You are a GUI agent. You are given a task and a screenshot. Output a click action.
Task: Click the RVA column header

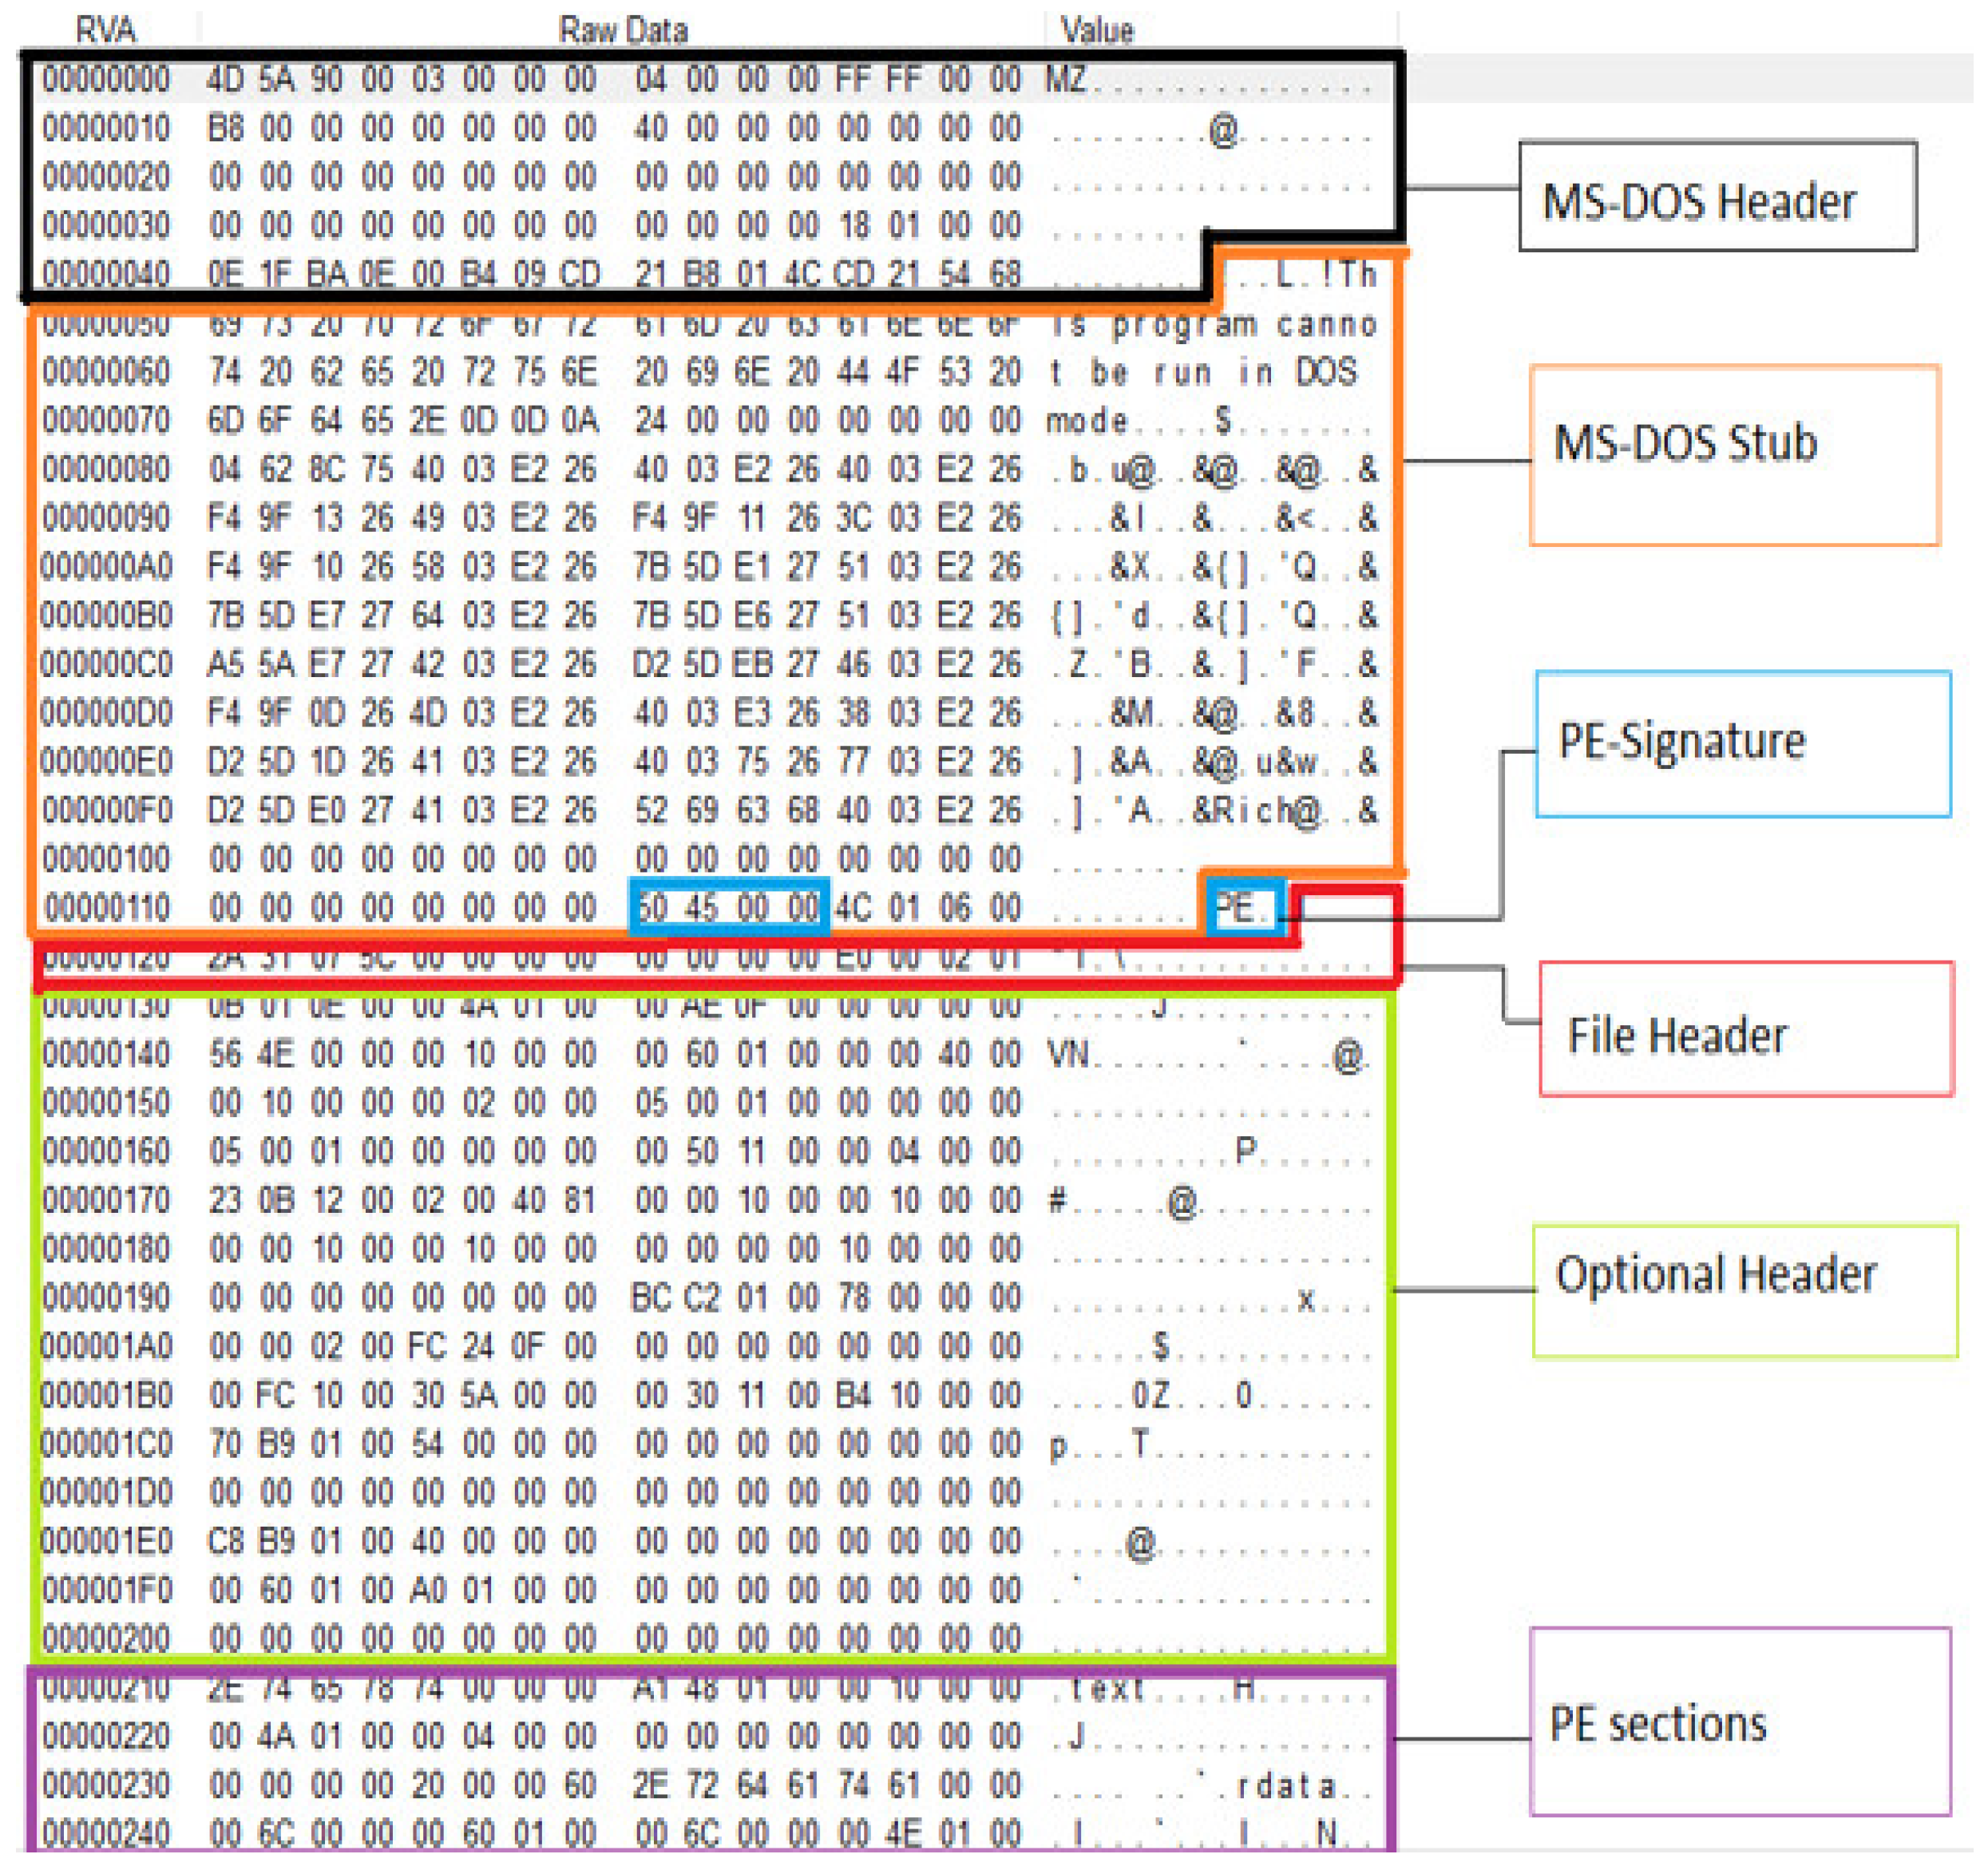click(106, 30)
